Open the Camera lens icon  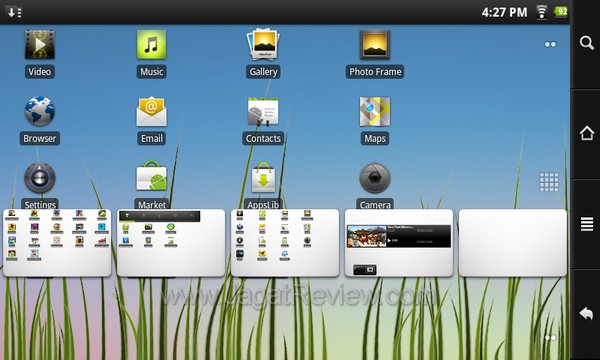click(x=375, y=178)
